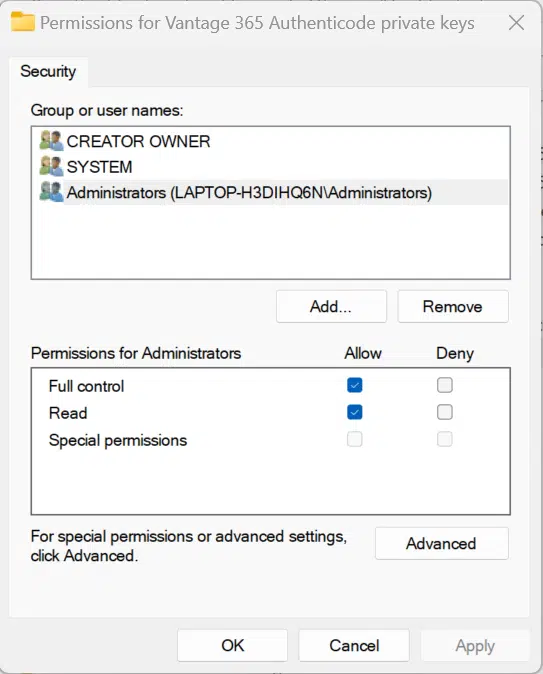The width and height of the screenshot is (543, 674).
Task: Click the Full control permission label
Action: click(x=86, y=386)
